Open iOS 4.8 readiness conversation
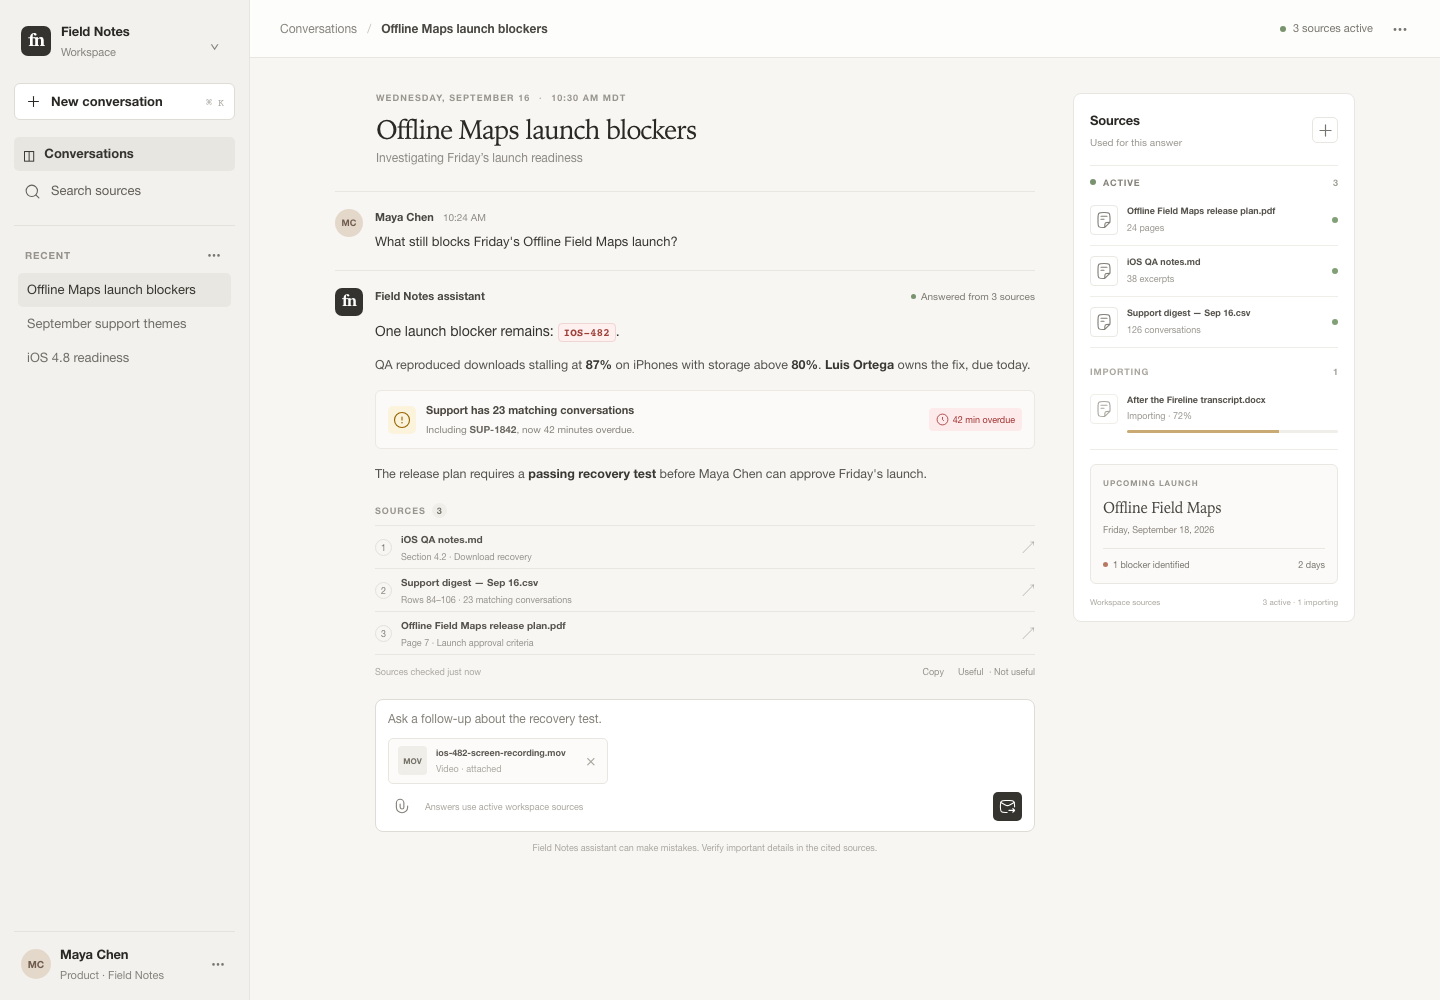 tap(124, 358)
